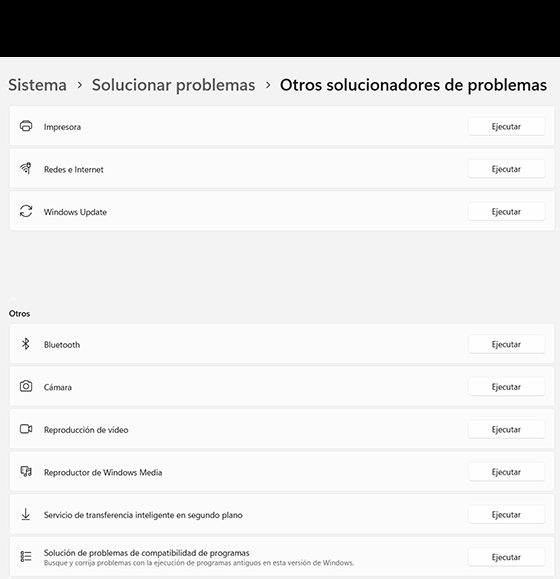The height and width of the screenshot is (579, 560).
Task: Run the background intelligent transfer service troubleshooter
Action: click(506, 514)
